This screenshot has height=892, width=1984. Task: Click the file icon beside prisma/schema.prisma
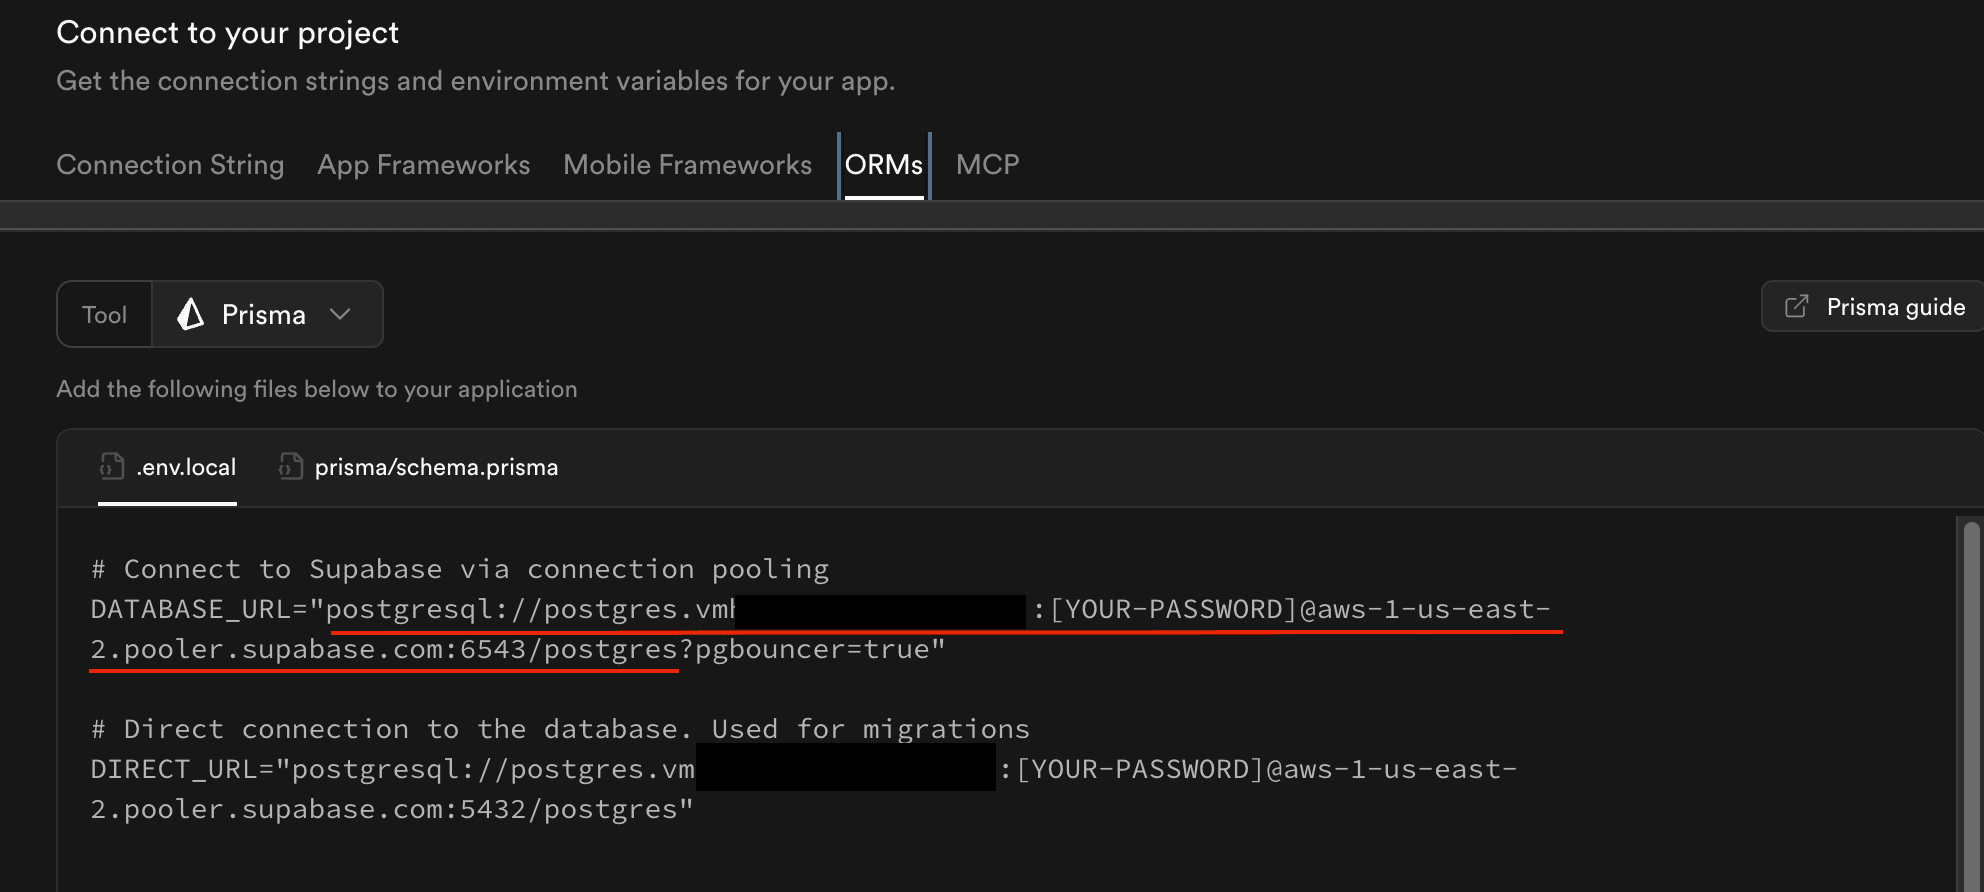click(291, 466)
